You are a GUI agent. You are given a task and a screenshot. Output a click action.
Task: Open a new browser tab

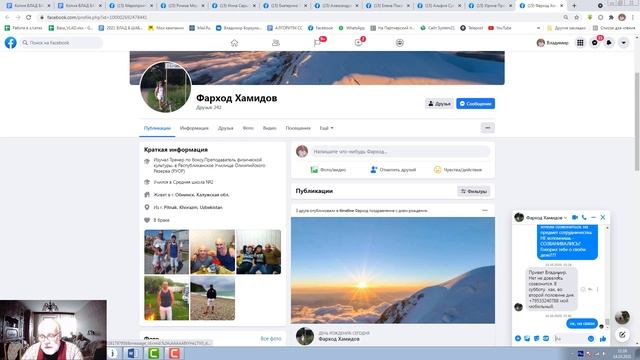pyautogui.click(x=574, y=6)
